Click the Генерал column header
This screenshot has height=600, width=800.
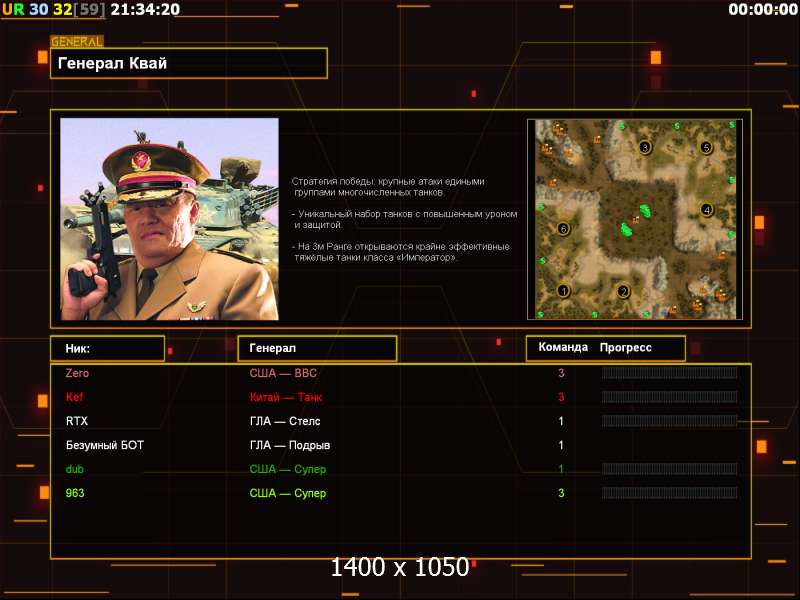(x=316, y=348)
